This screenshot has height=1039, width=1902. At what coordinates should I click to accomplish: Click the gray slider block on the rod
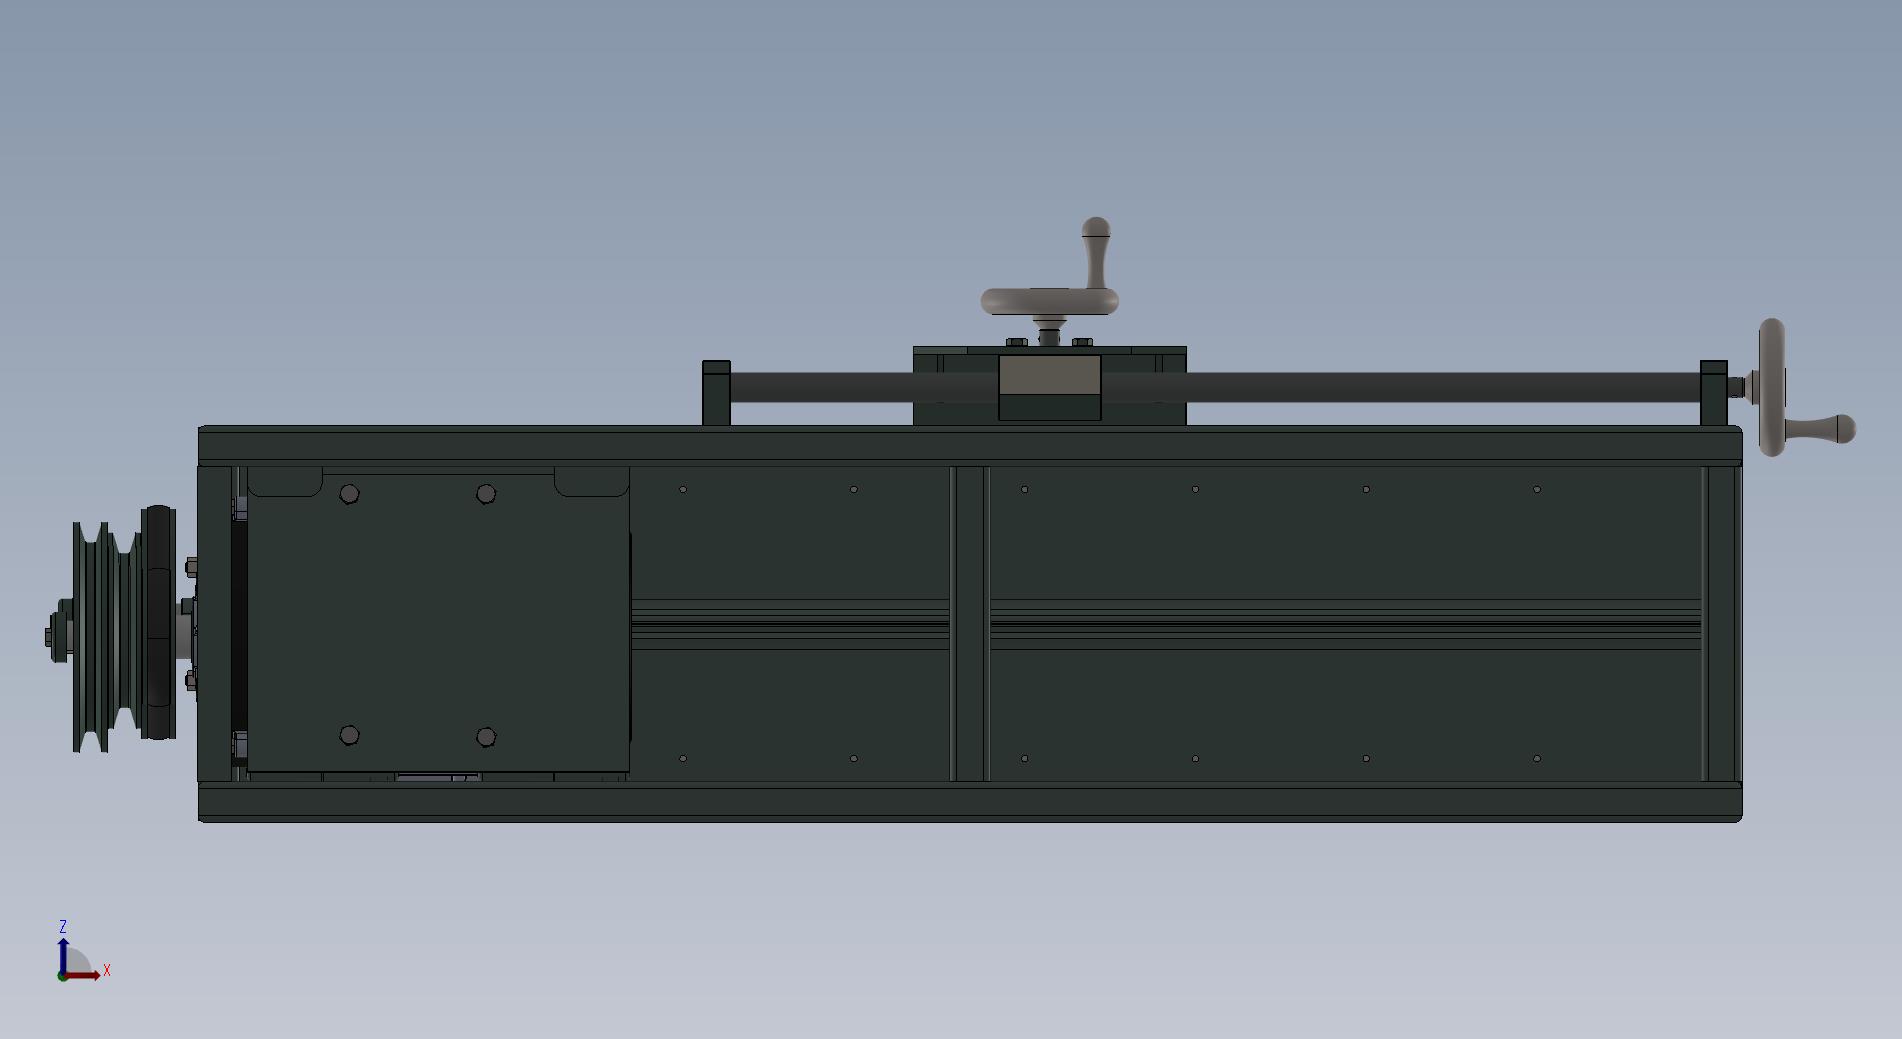click(1049, 376)
